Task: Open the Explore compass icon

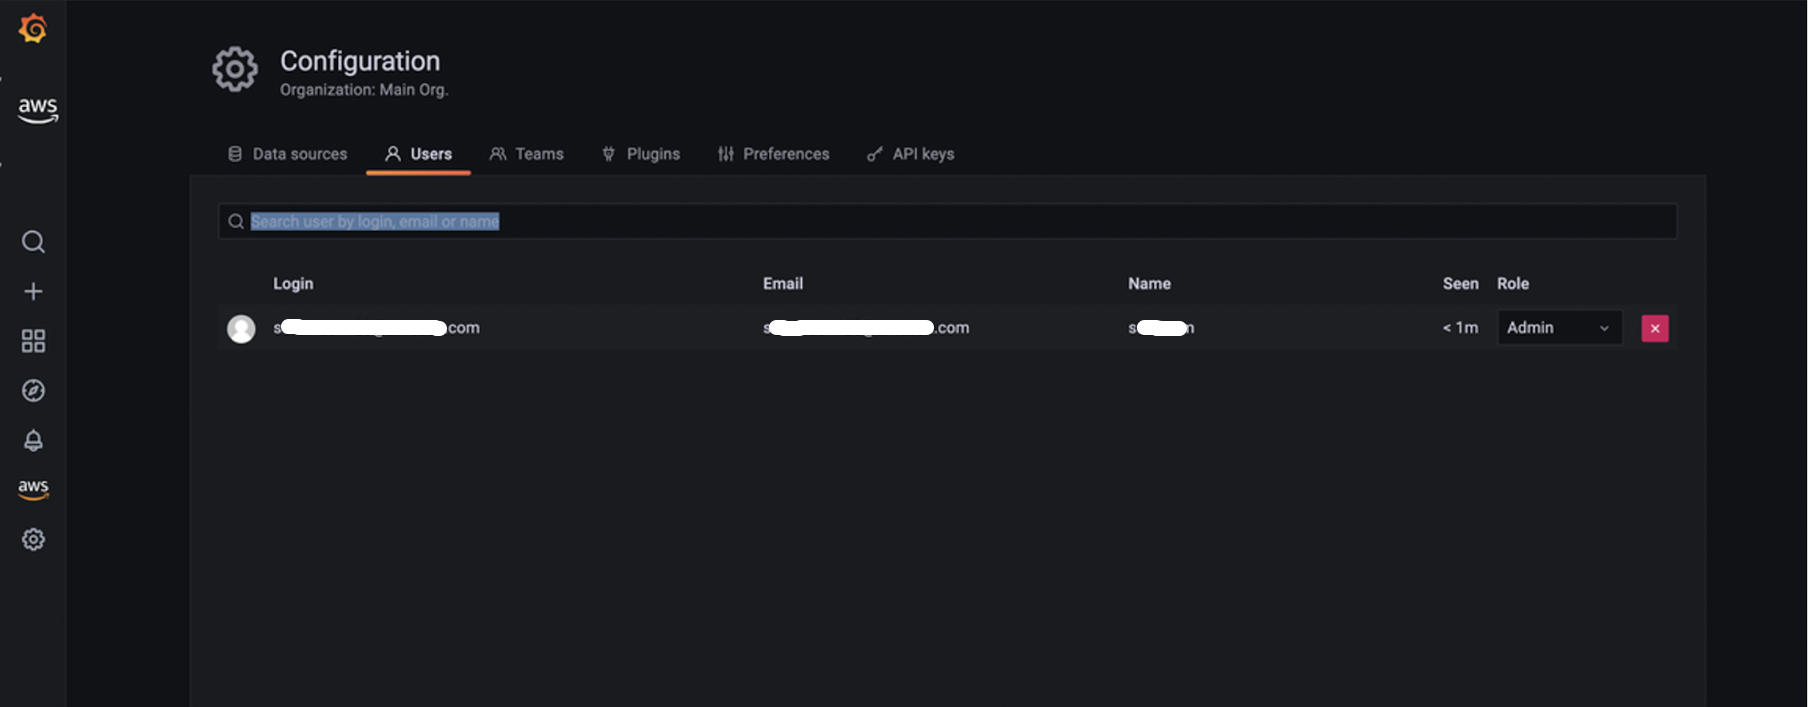Action: [33, 391]
